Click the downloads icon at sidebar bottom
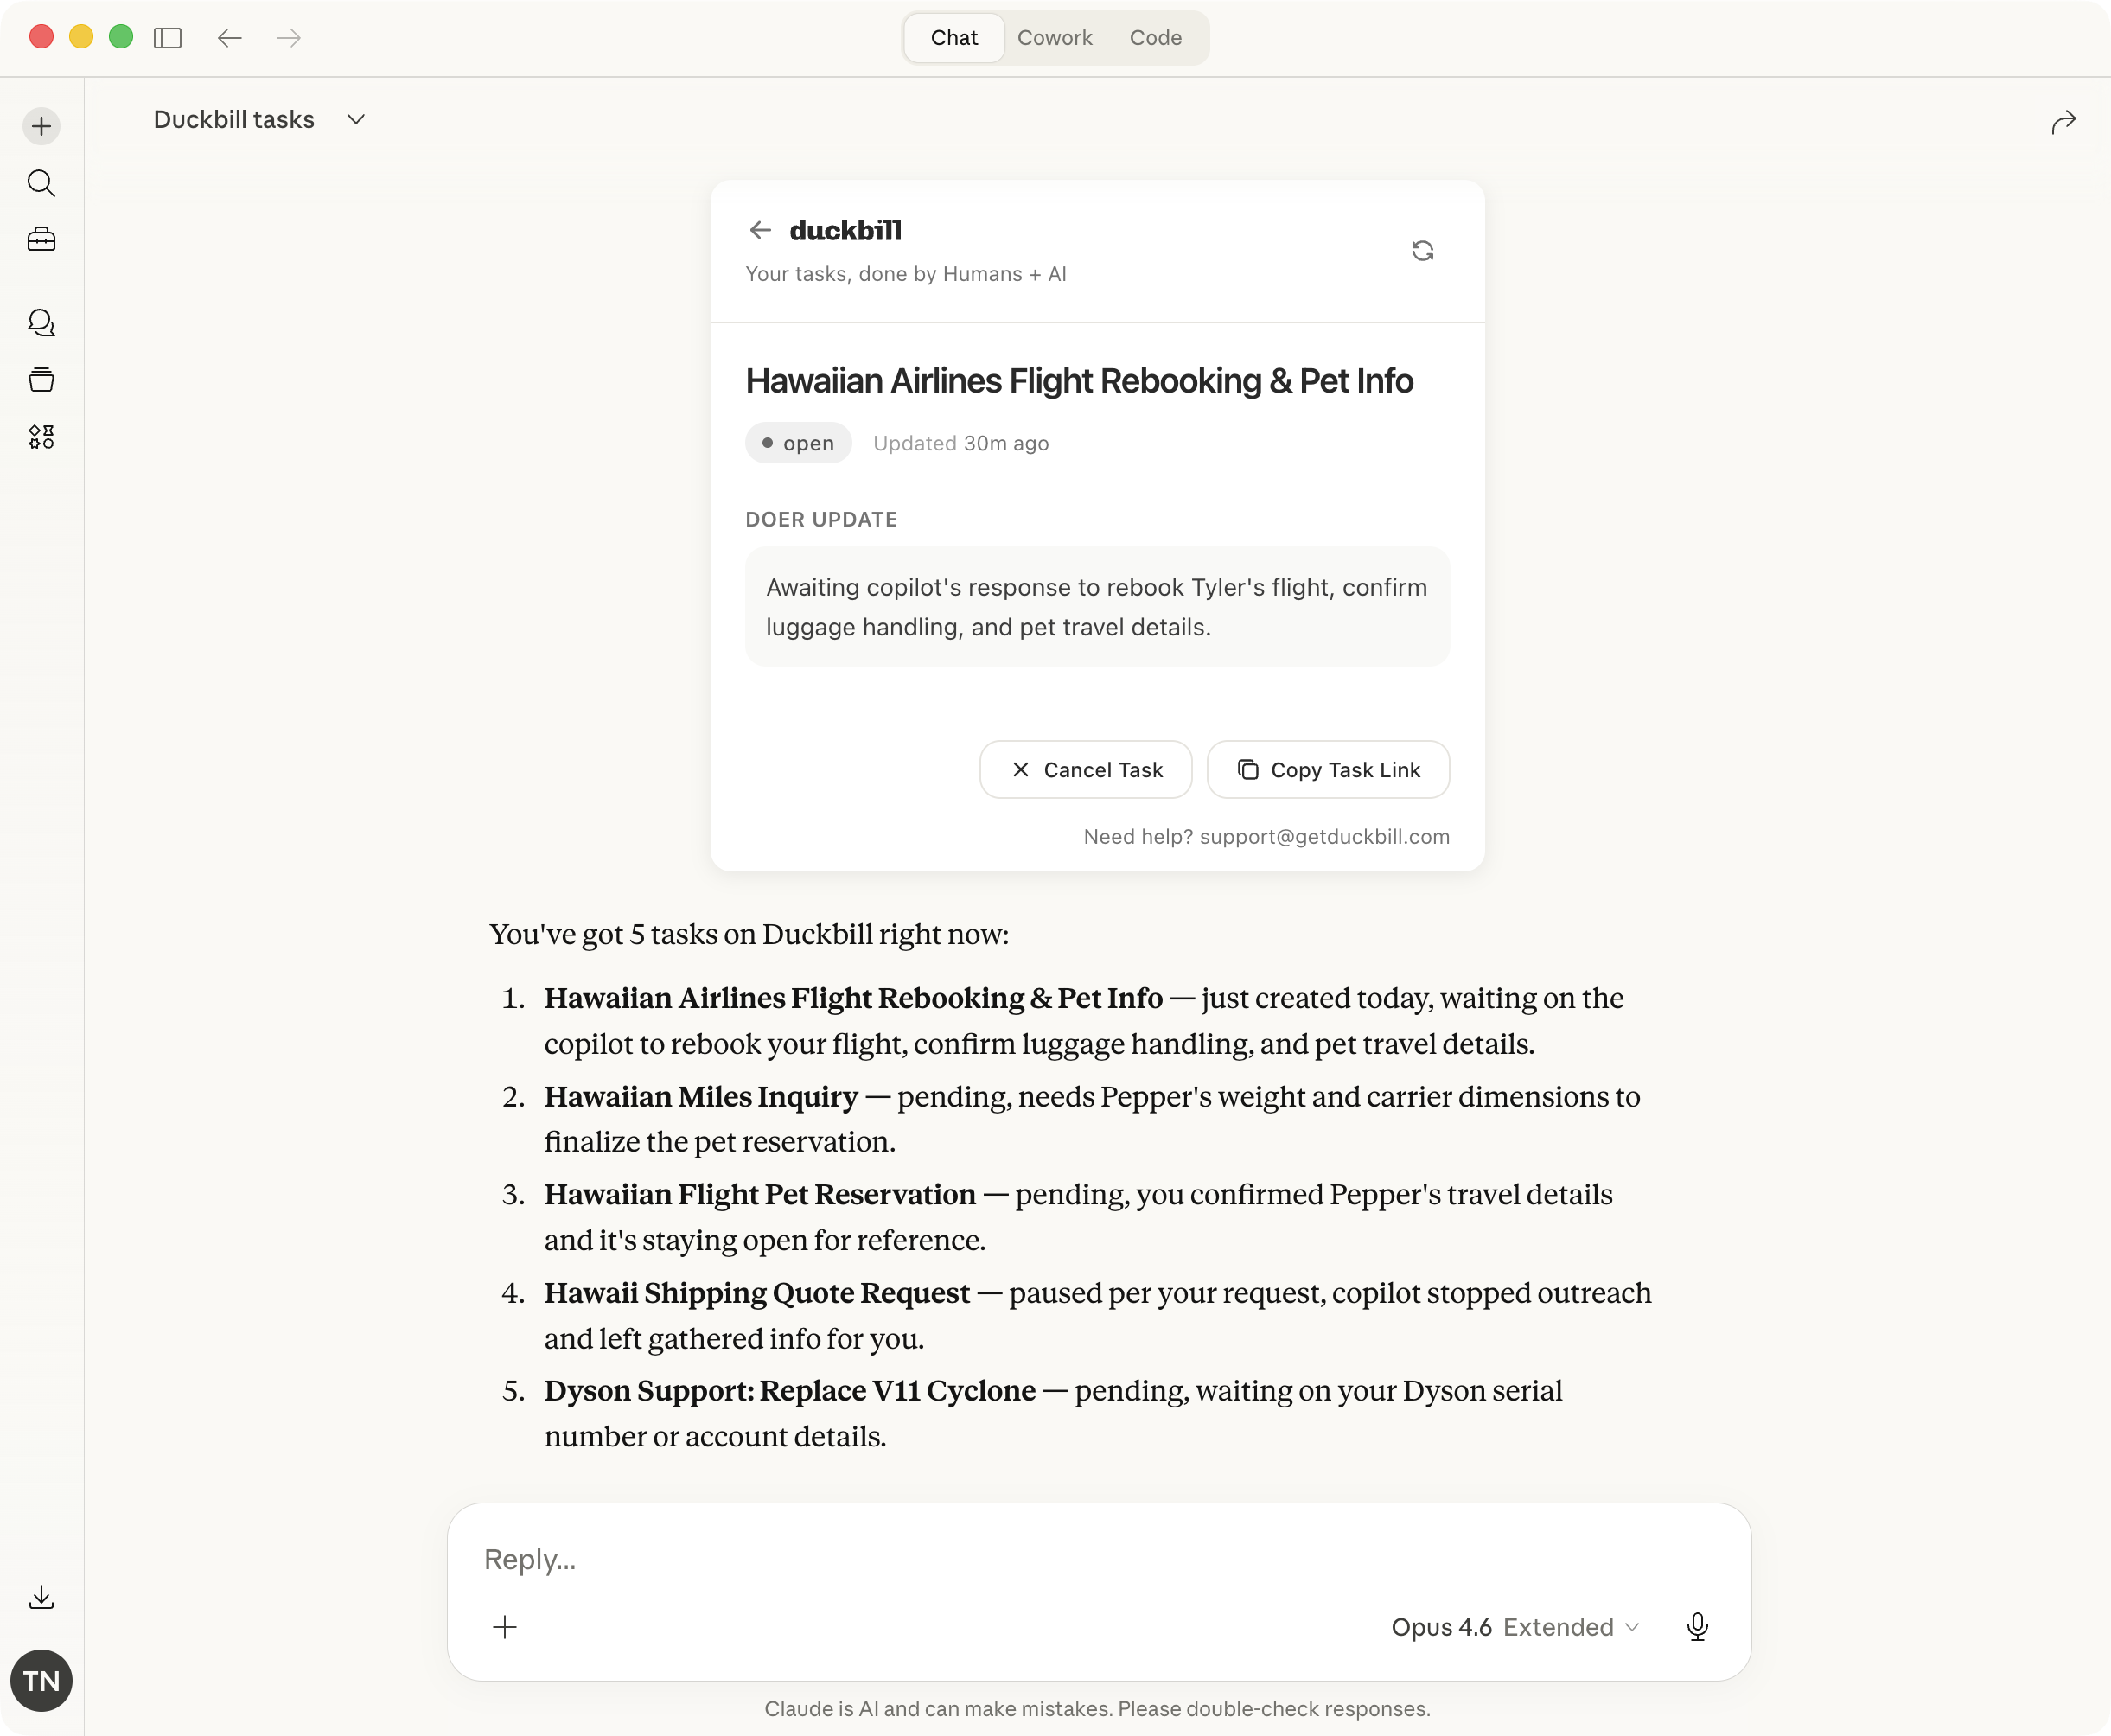2111x1736 pixels. point(41,1596)
